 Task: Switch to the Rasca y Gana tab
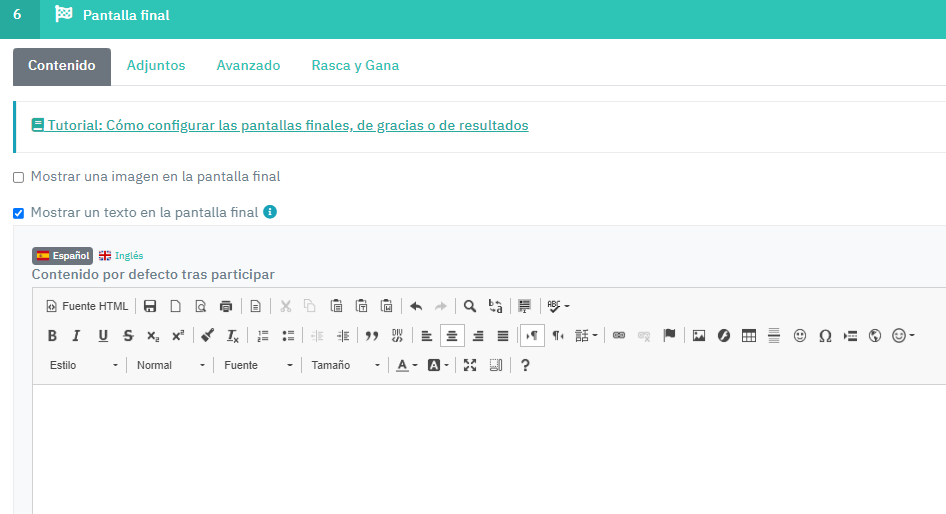[x=355, y=66]
